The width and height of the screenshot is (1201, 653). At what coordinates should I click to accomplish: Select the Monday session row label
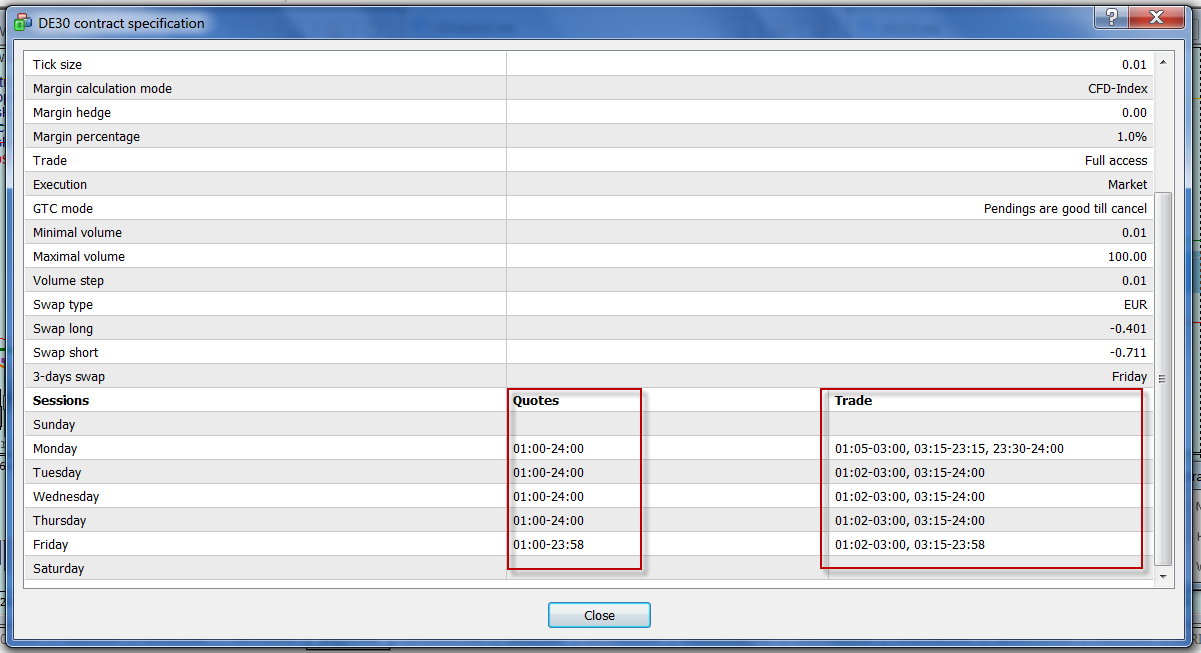pos(55,448)
